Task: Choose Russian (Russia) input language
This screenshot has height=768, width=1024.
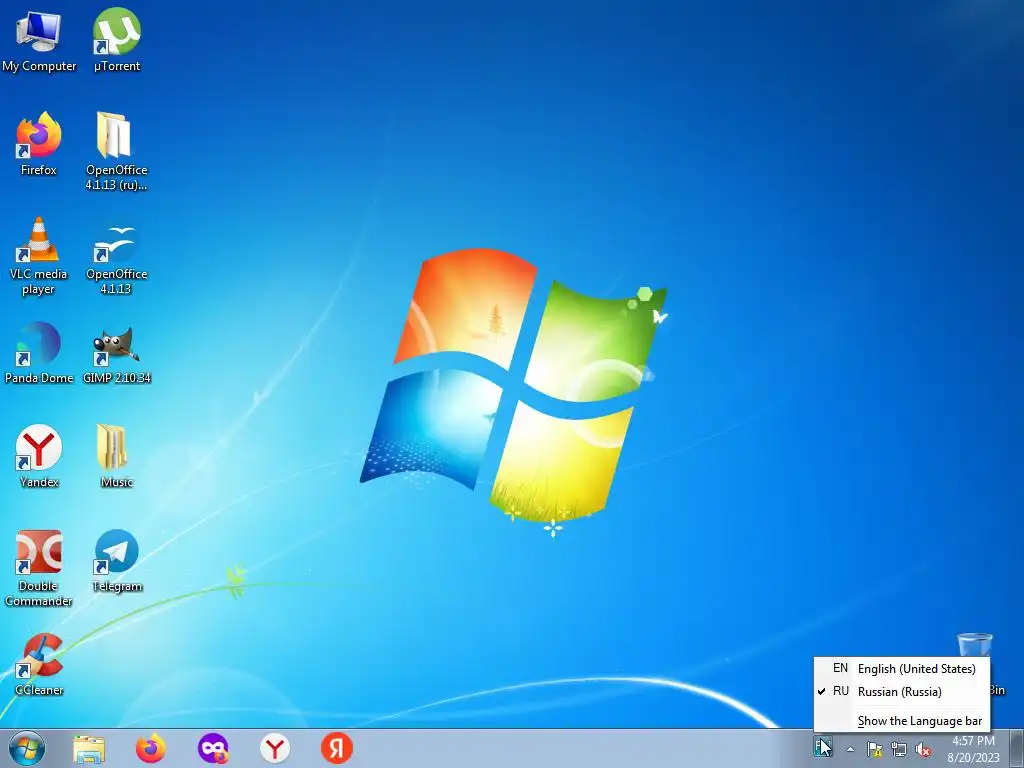Action: [902, 692]
